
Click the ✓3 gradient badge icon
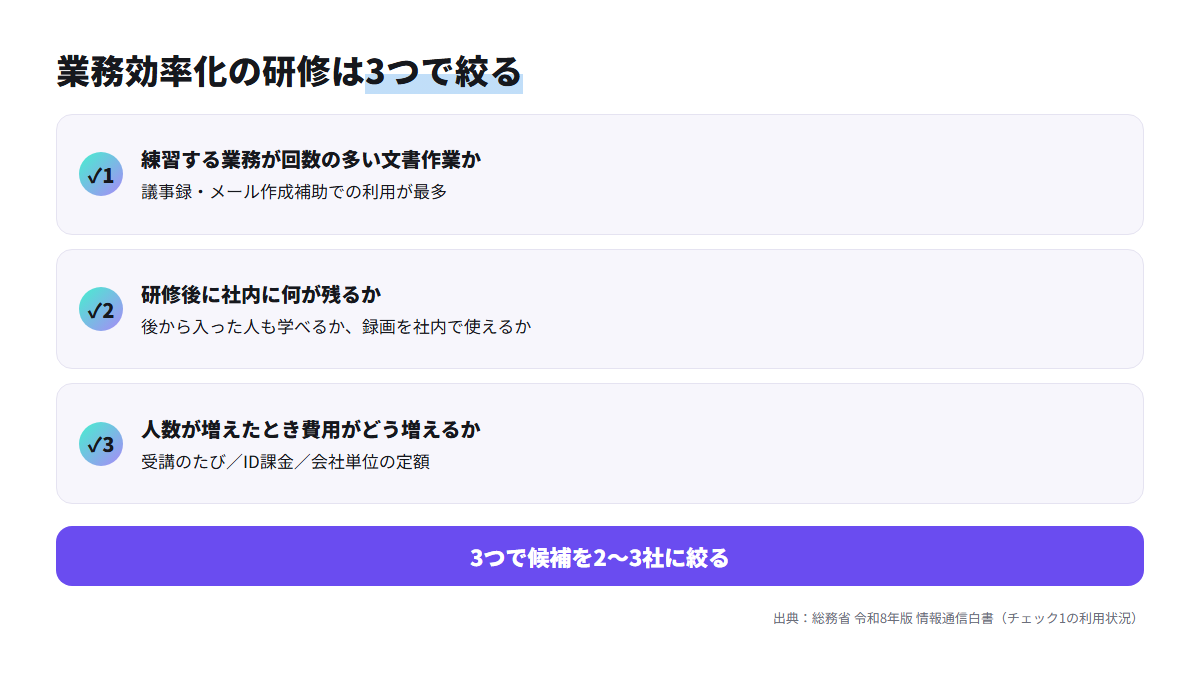click(101, 444)
